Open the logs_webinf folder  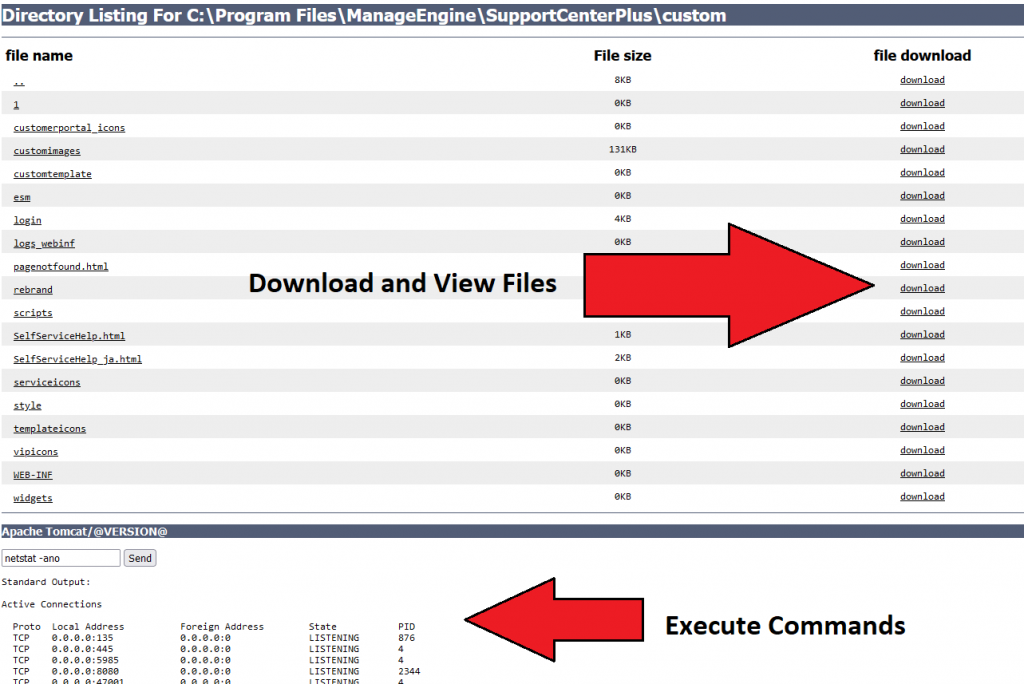click(43, 243)
